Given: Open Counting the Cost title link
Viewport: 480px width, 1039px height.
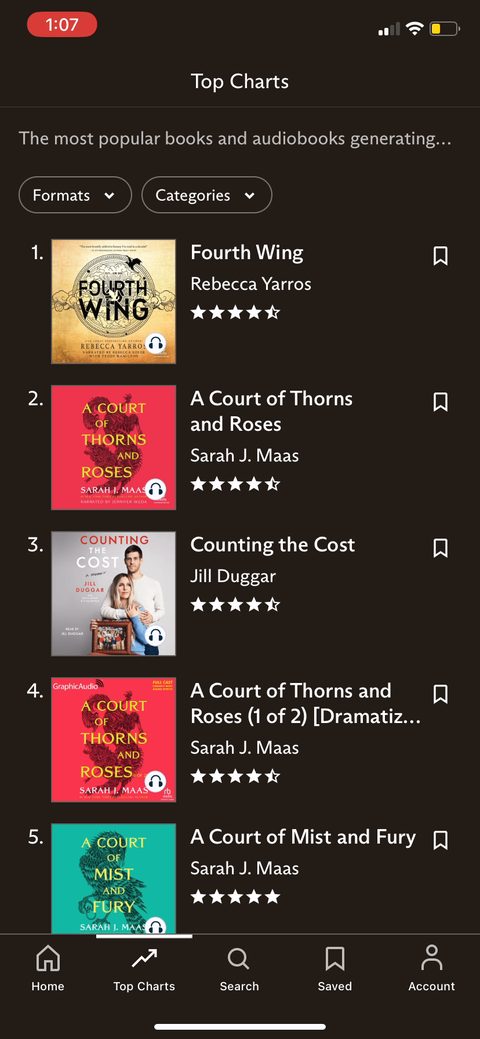Looking at the screenshot, I should click(x=272, y=545).
